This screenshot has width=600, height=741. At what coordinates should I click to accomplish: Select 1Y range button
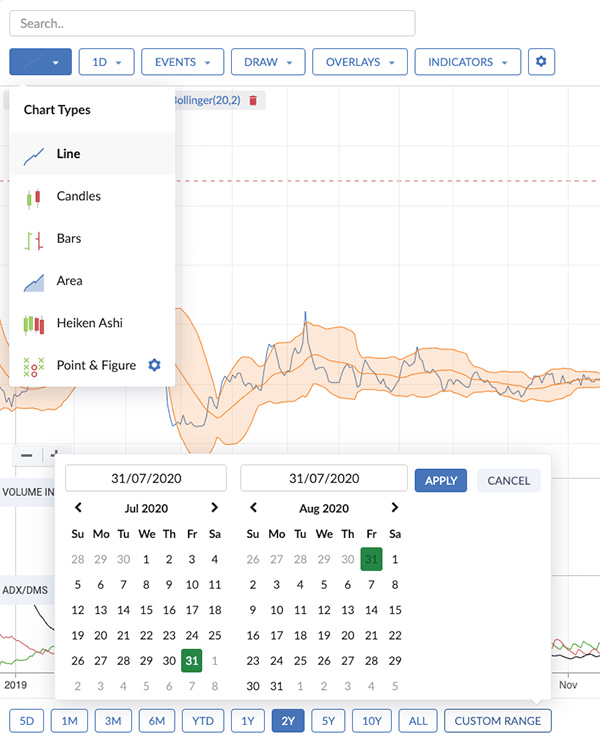click(248, 721)
